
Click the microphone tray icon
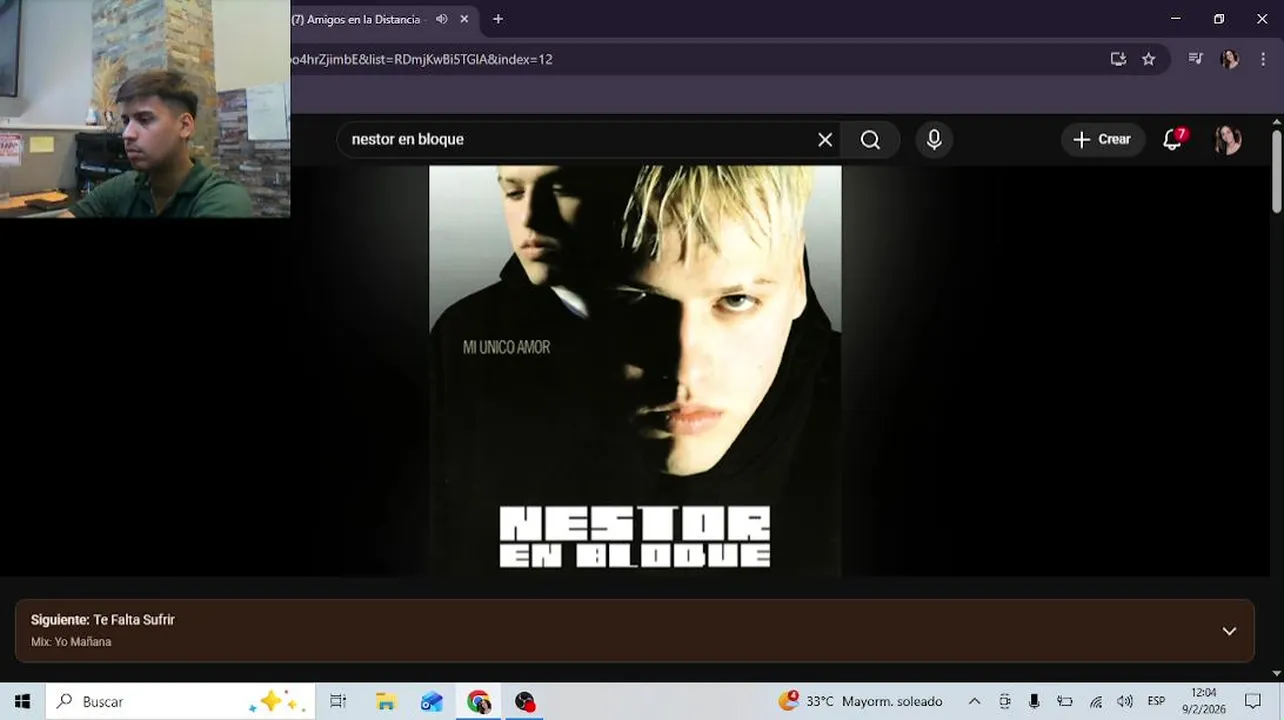(x=1034, y=701)
